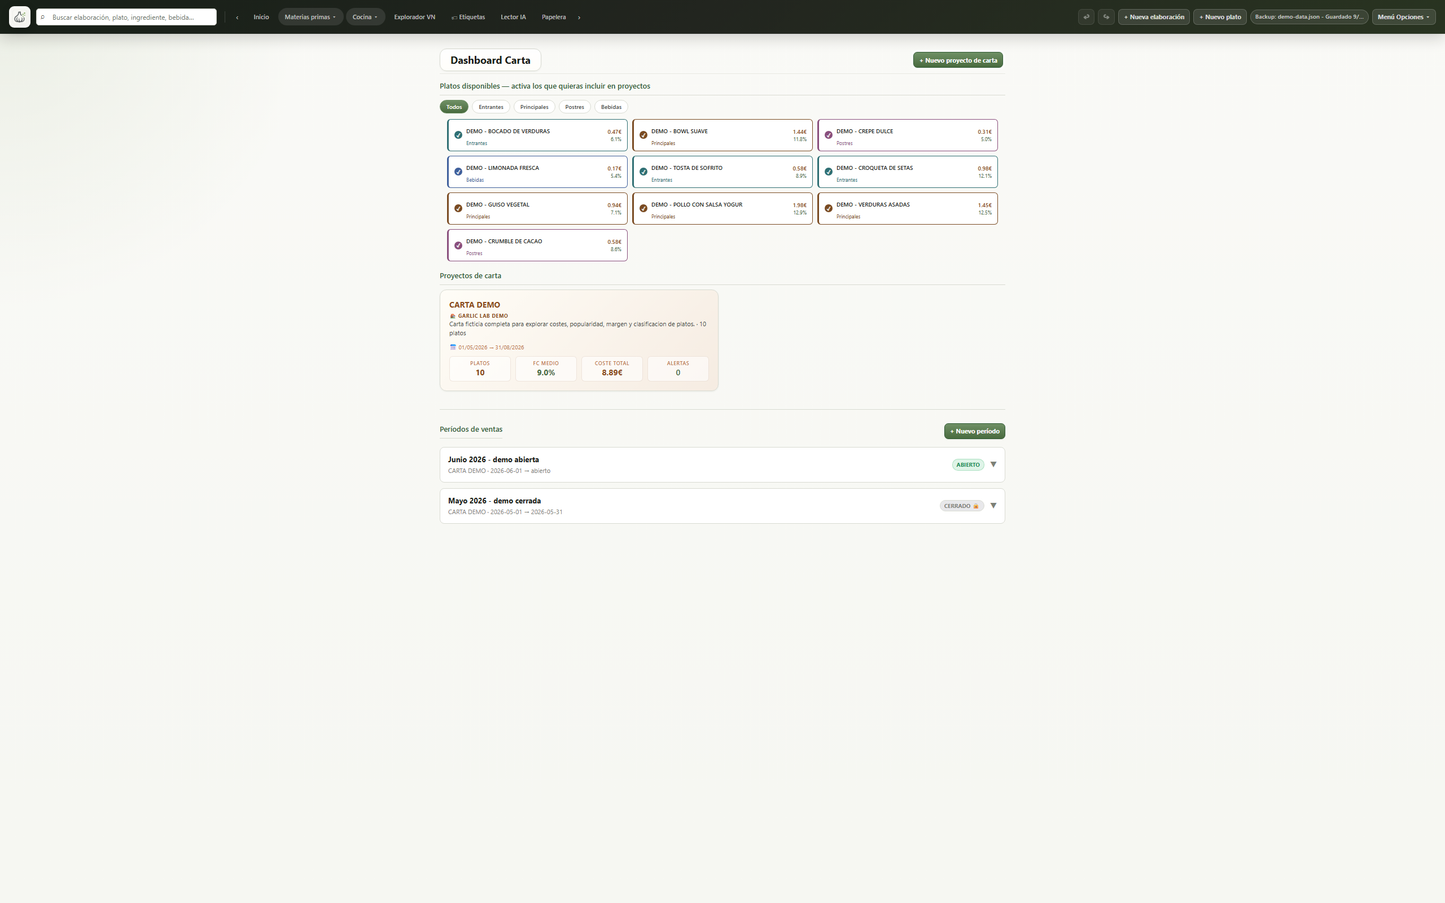
Task: Focus the search elaboración input field
Action: [x=126, y=17]
